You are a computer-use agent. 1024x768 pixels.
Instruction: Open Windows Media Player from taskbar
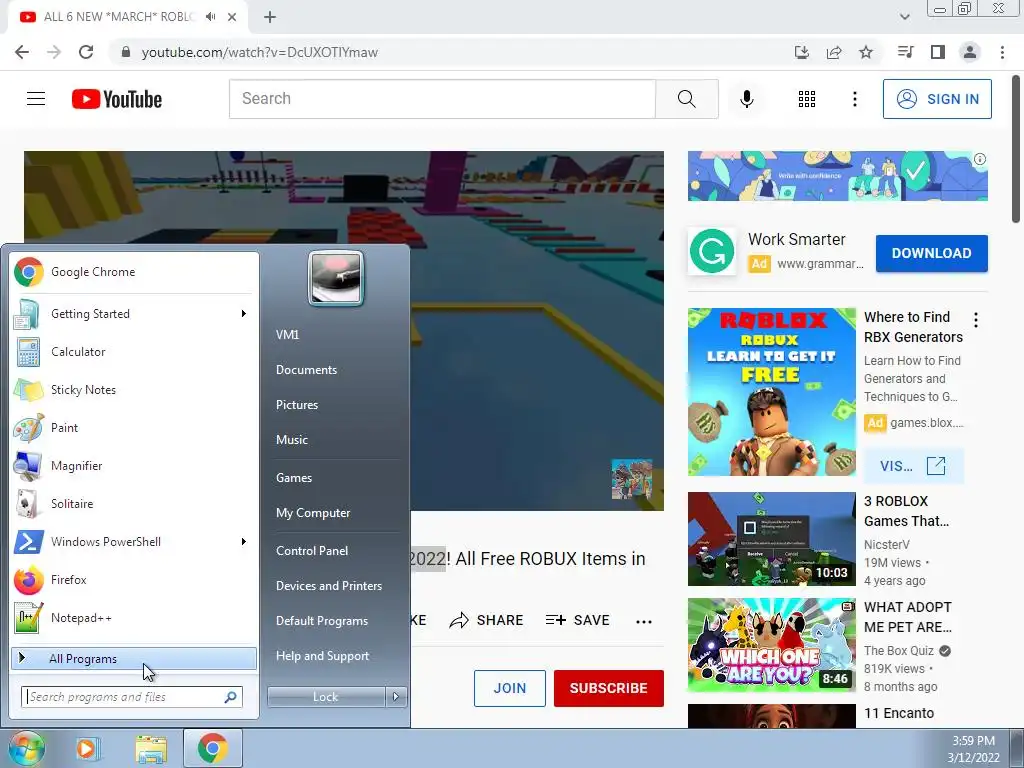(87, 748)
